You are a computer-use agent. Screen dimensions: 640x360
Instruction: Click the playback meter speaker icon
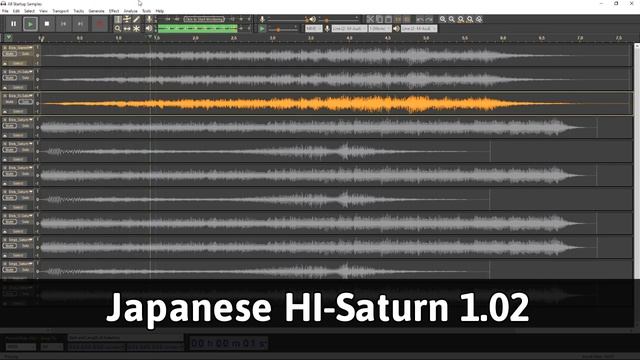pyautogui.click(x=149, y=29)
